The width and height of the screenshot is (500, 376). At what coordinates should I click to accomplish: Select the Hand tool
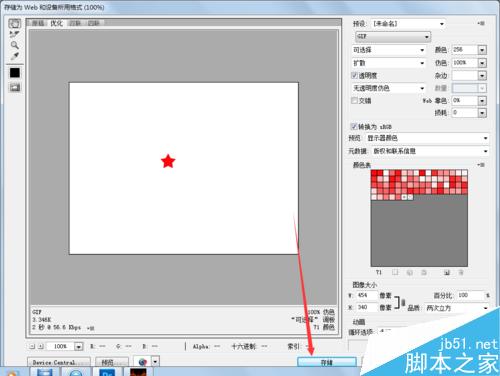(x=15, y=23)
